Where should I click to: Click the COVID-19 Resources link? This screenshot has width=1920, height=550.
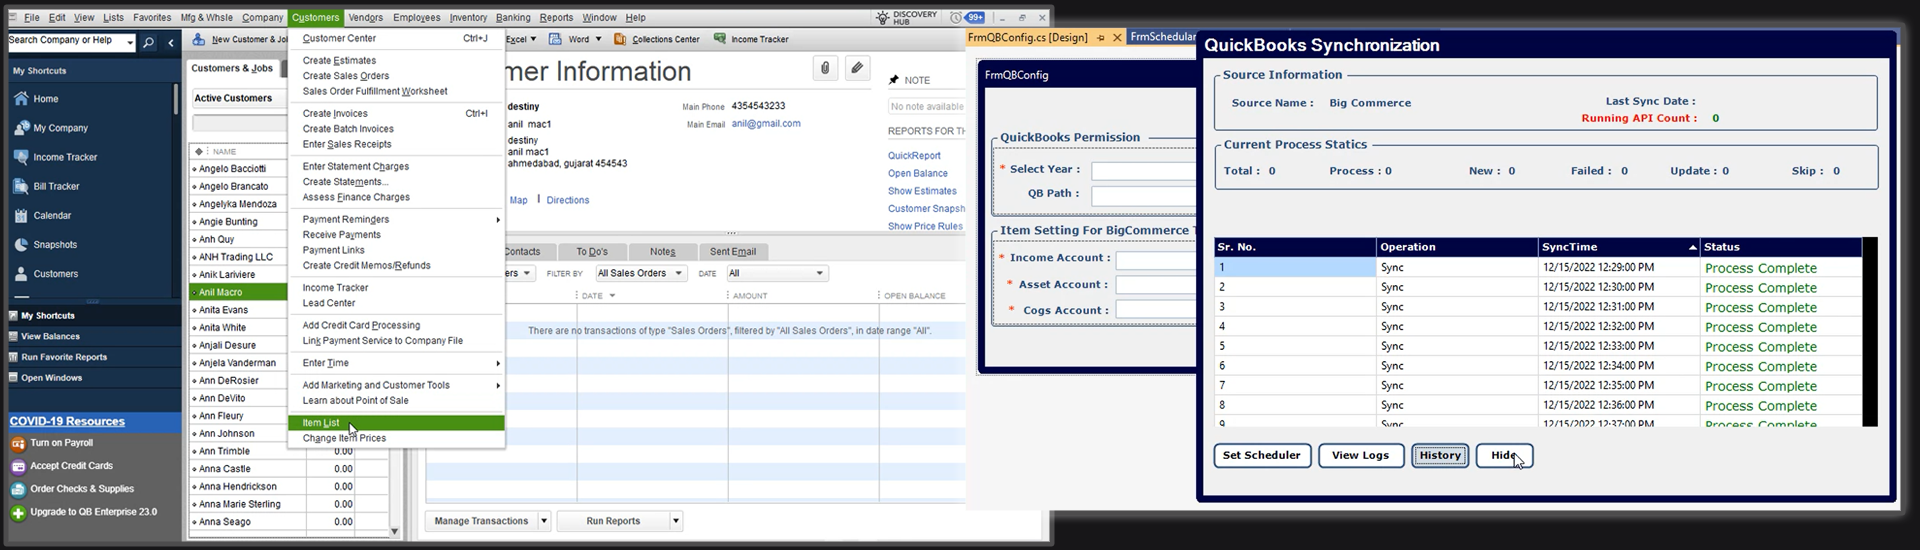click(x=67, y=422)
